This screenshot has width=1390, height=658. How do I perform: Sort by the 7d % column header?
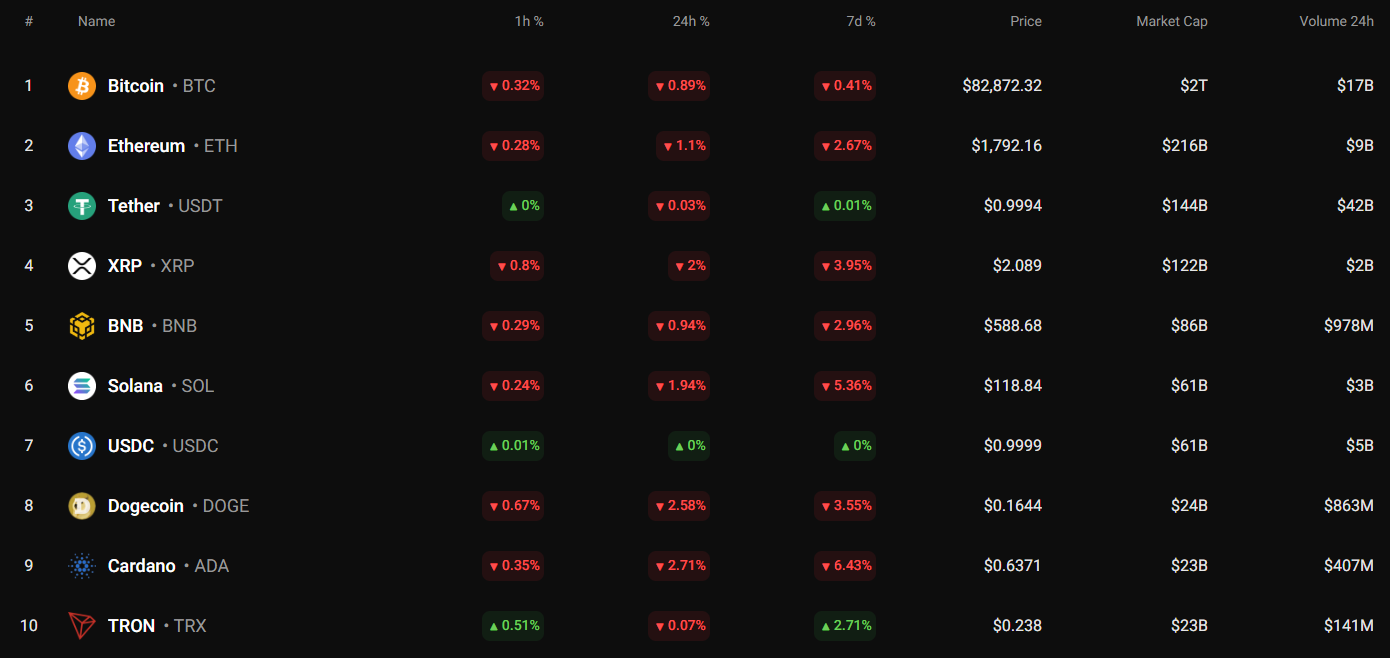860,21
